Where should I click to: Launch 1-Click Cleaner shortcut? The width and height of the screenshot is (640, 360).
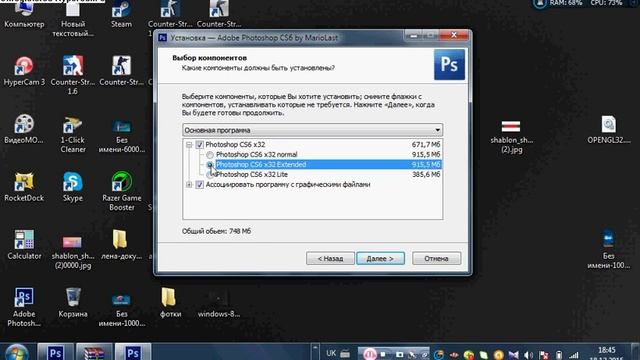click(x=73, y=135)
